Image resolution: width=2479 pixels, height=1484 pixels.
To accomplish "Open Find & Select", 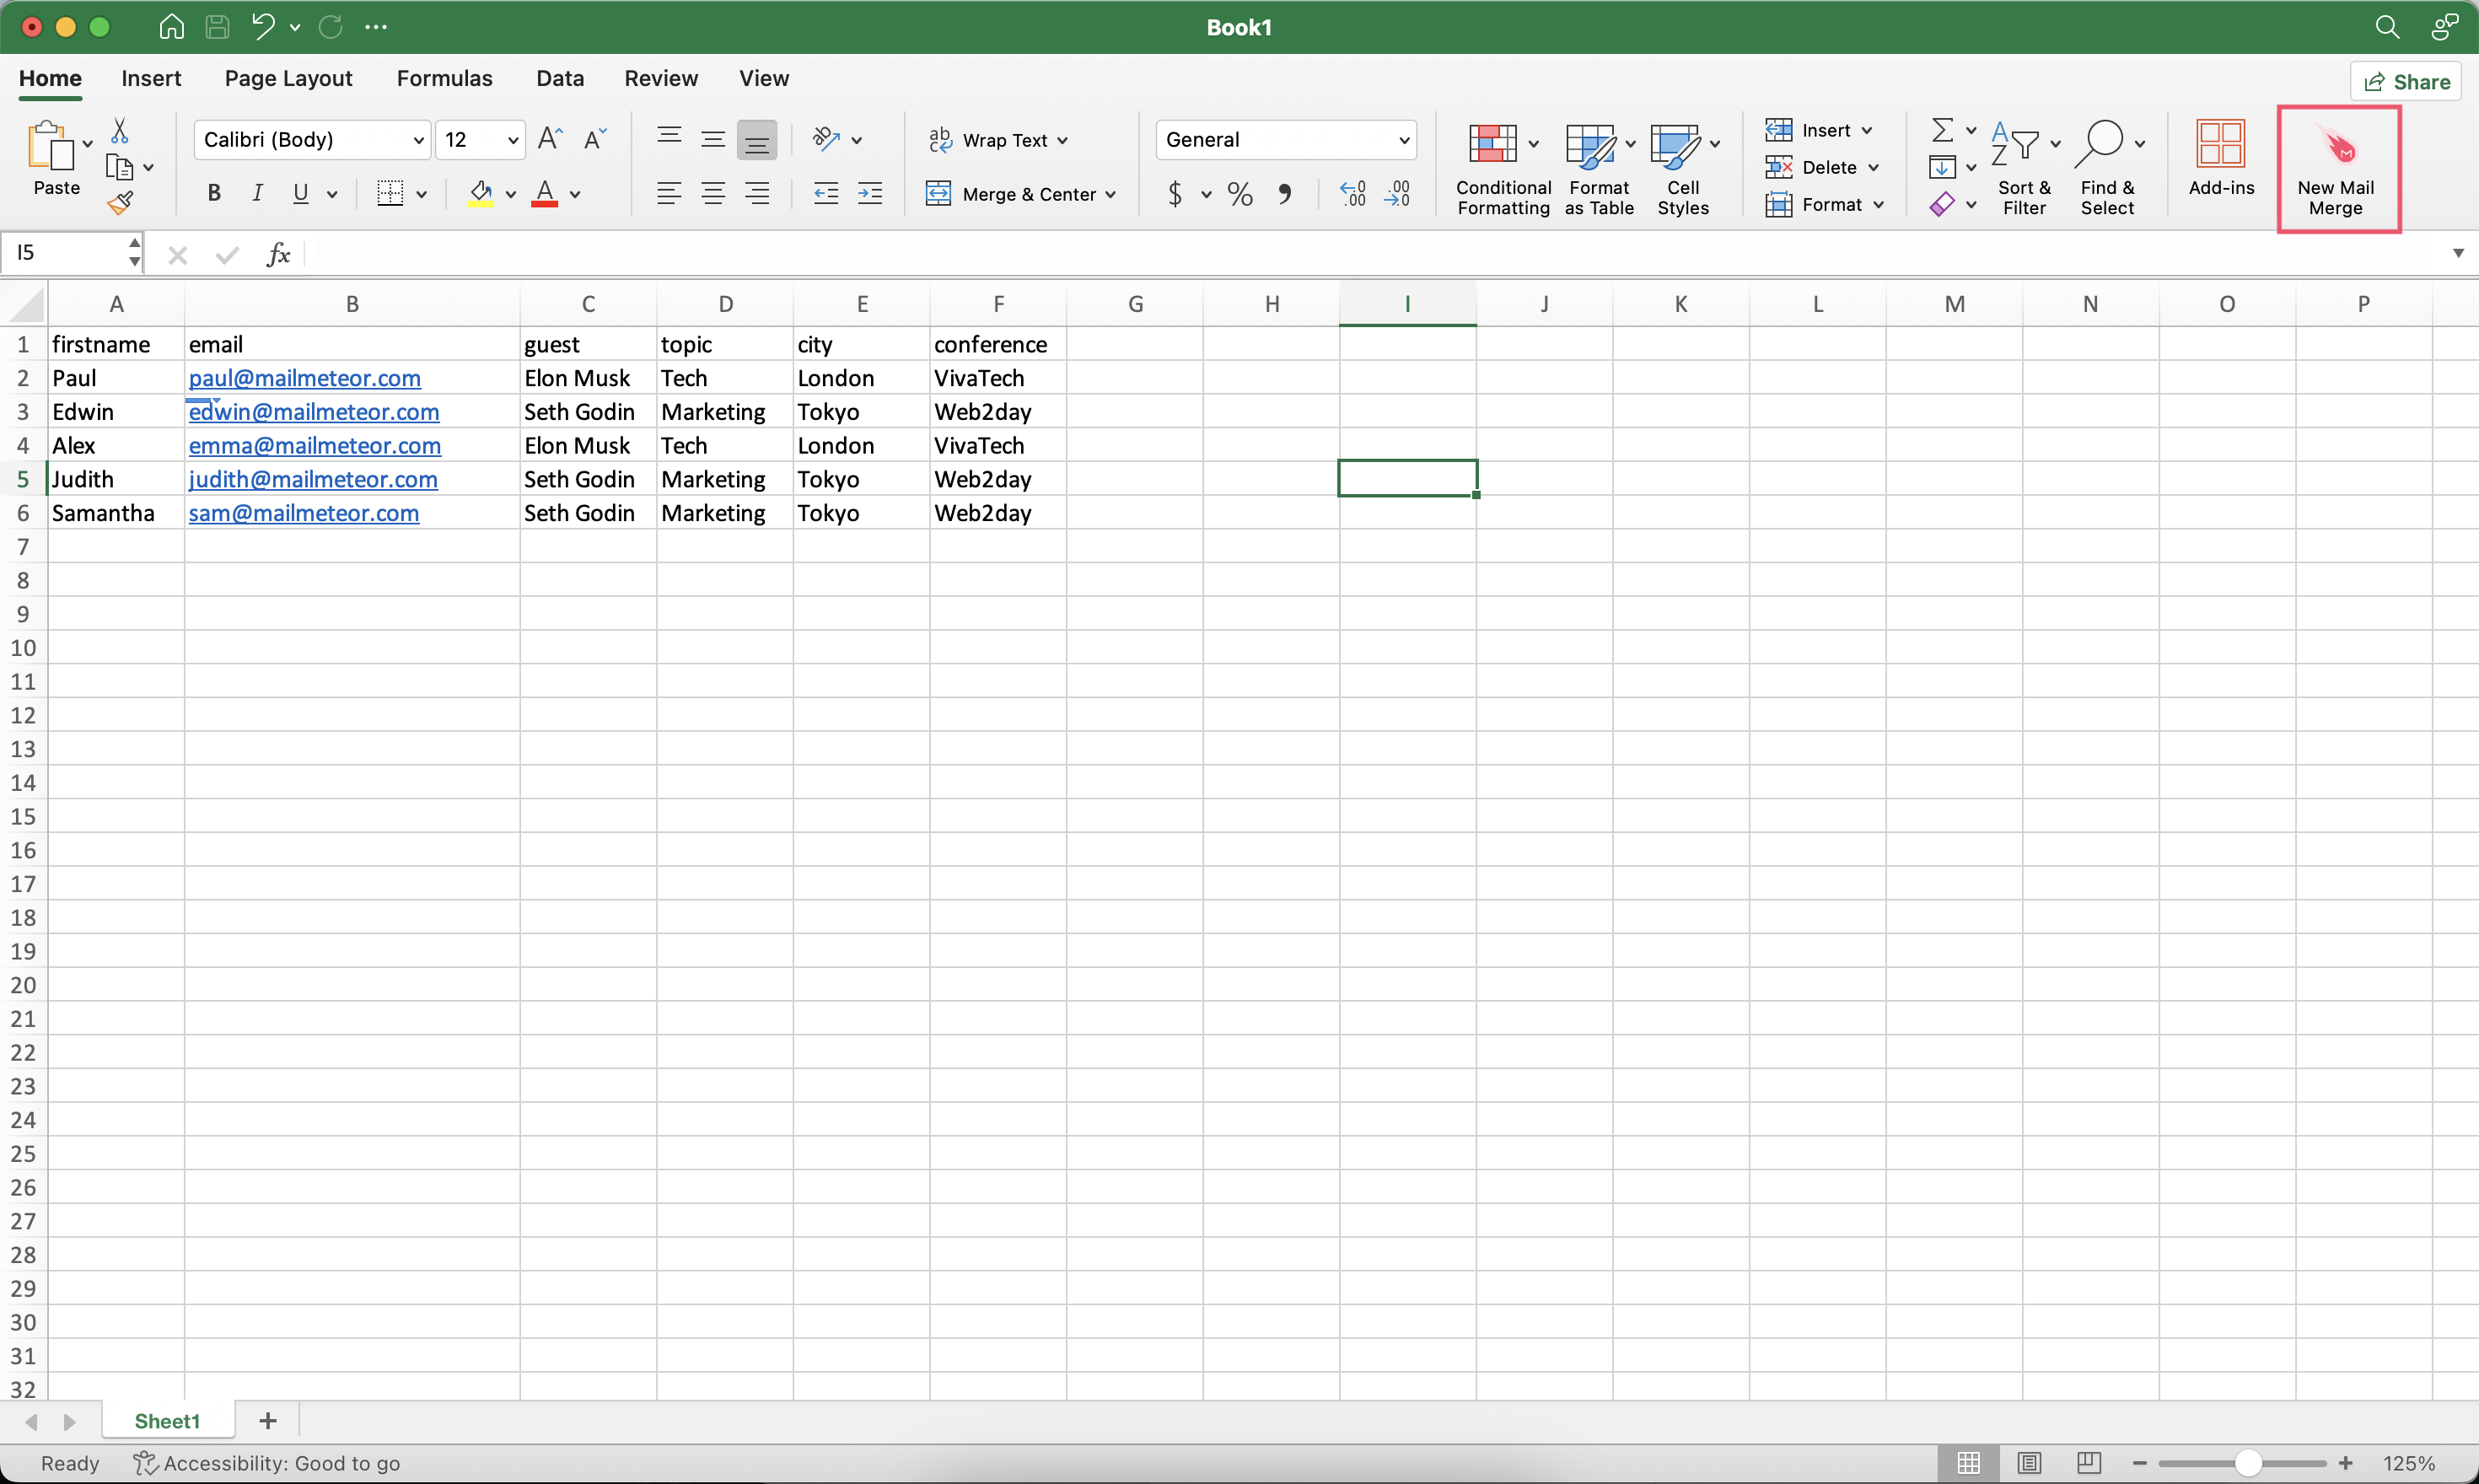I will point(2107,168).
